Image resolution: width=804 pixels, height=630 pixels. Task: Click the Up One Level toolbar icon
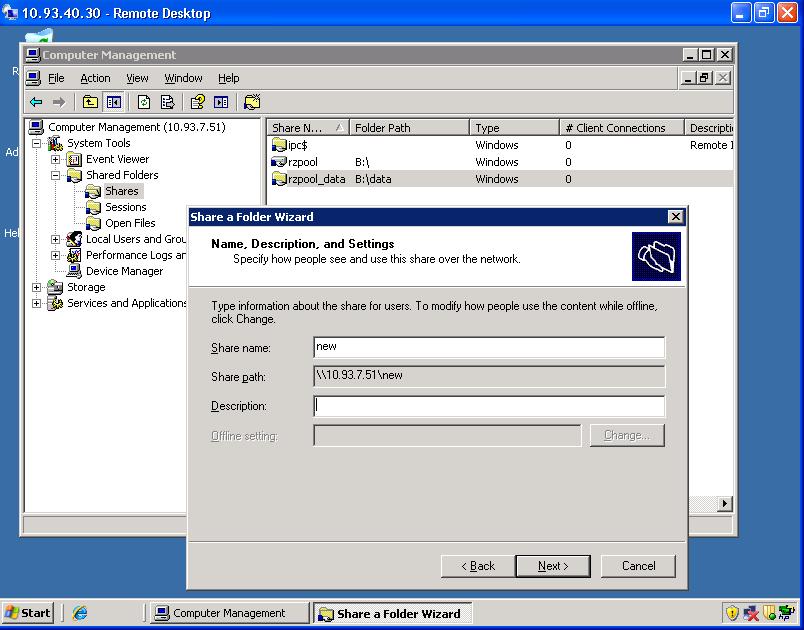point(90,102)
